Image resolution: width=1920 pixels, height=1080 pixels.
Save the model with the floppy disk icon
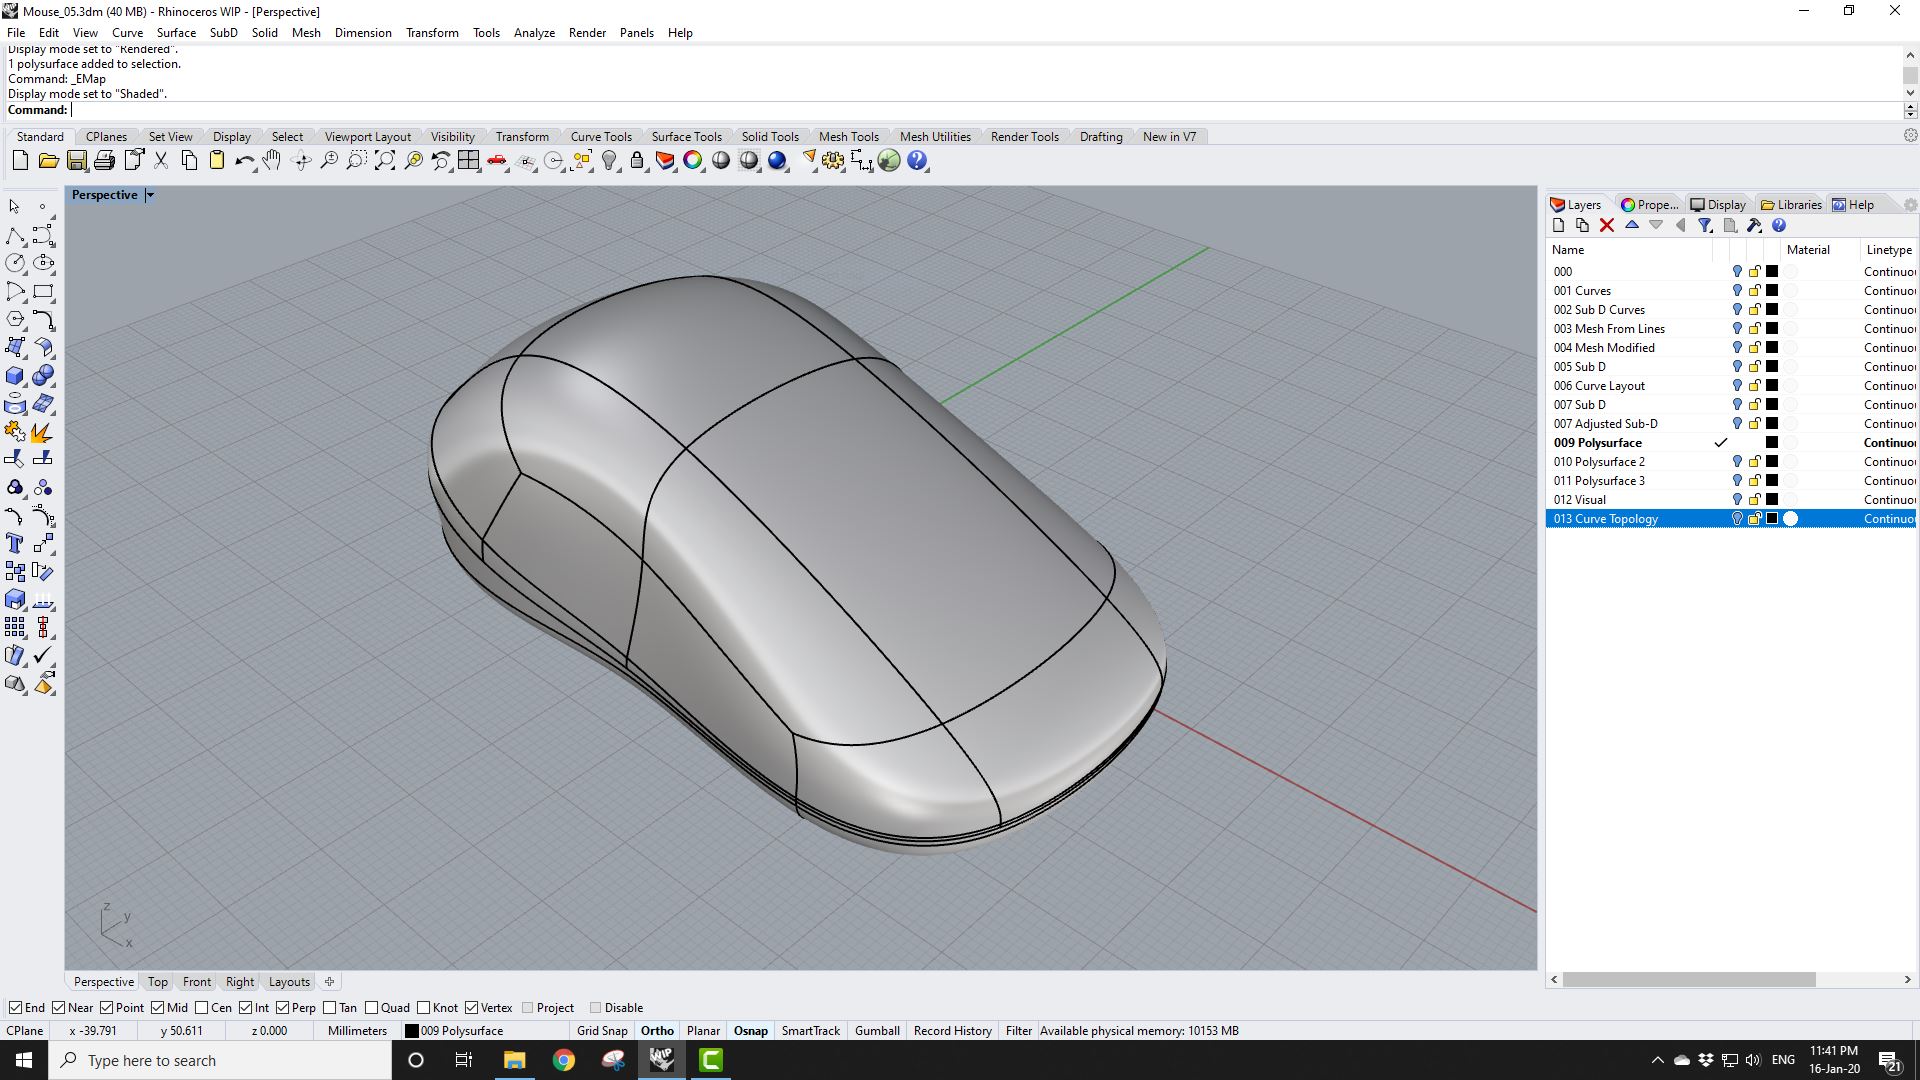point(76,161)
